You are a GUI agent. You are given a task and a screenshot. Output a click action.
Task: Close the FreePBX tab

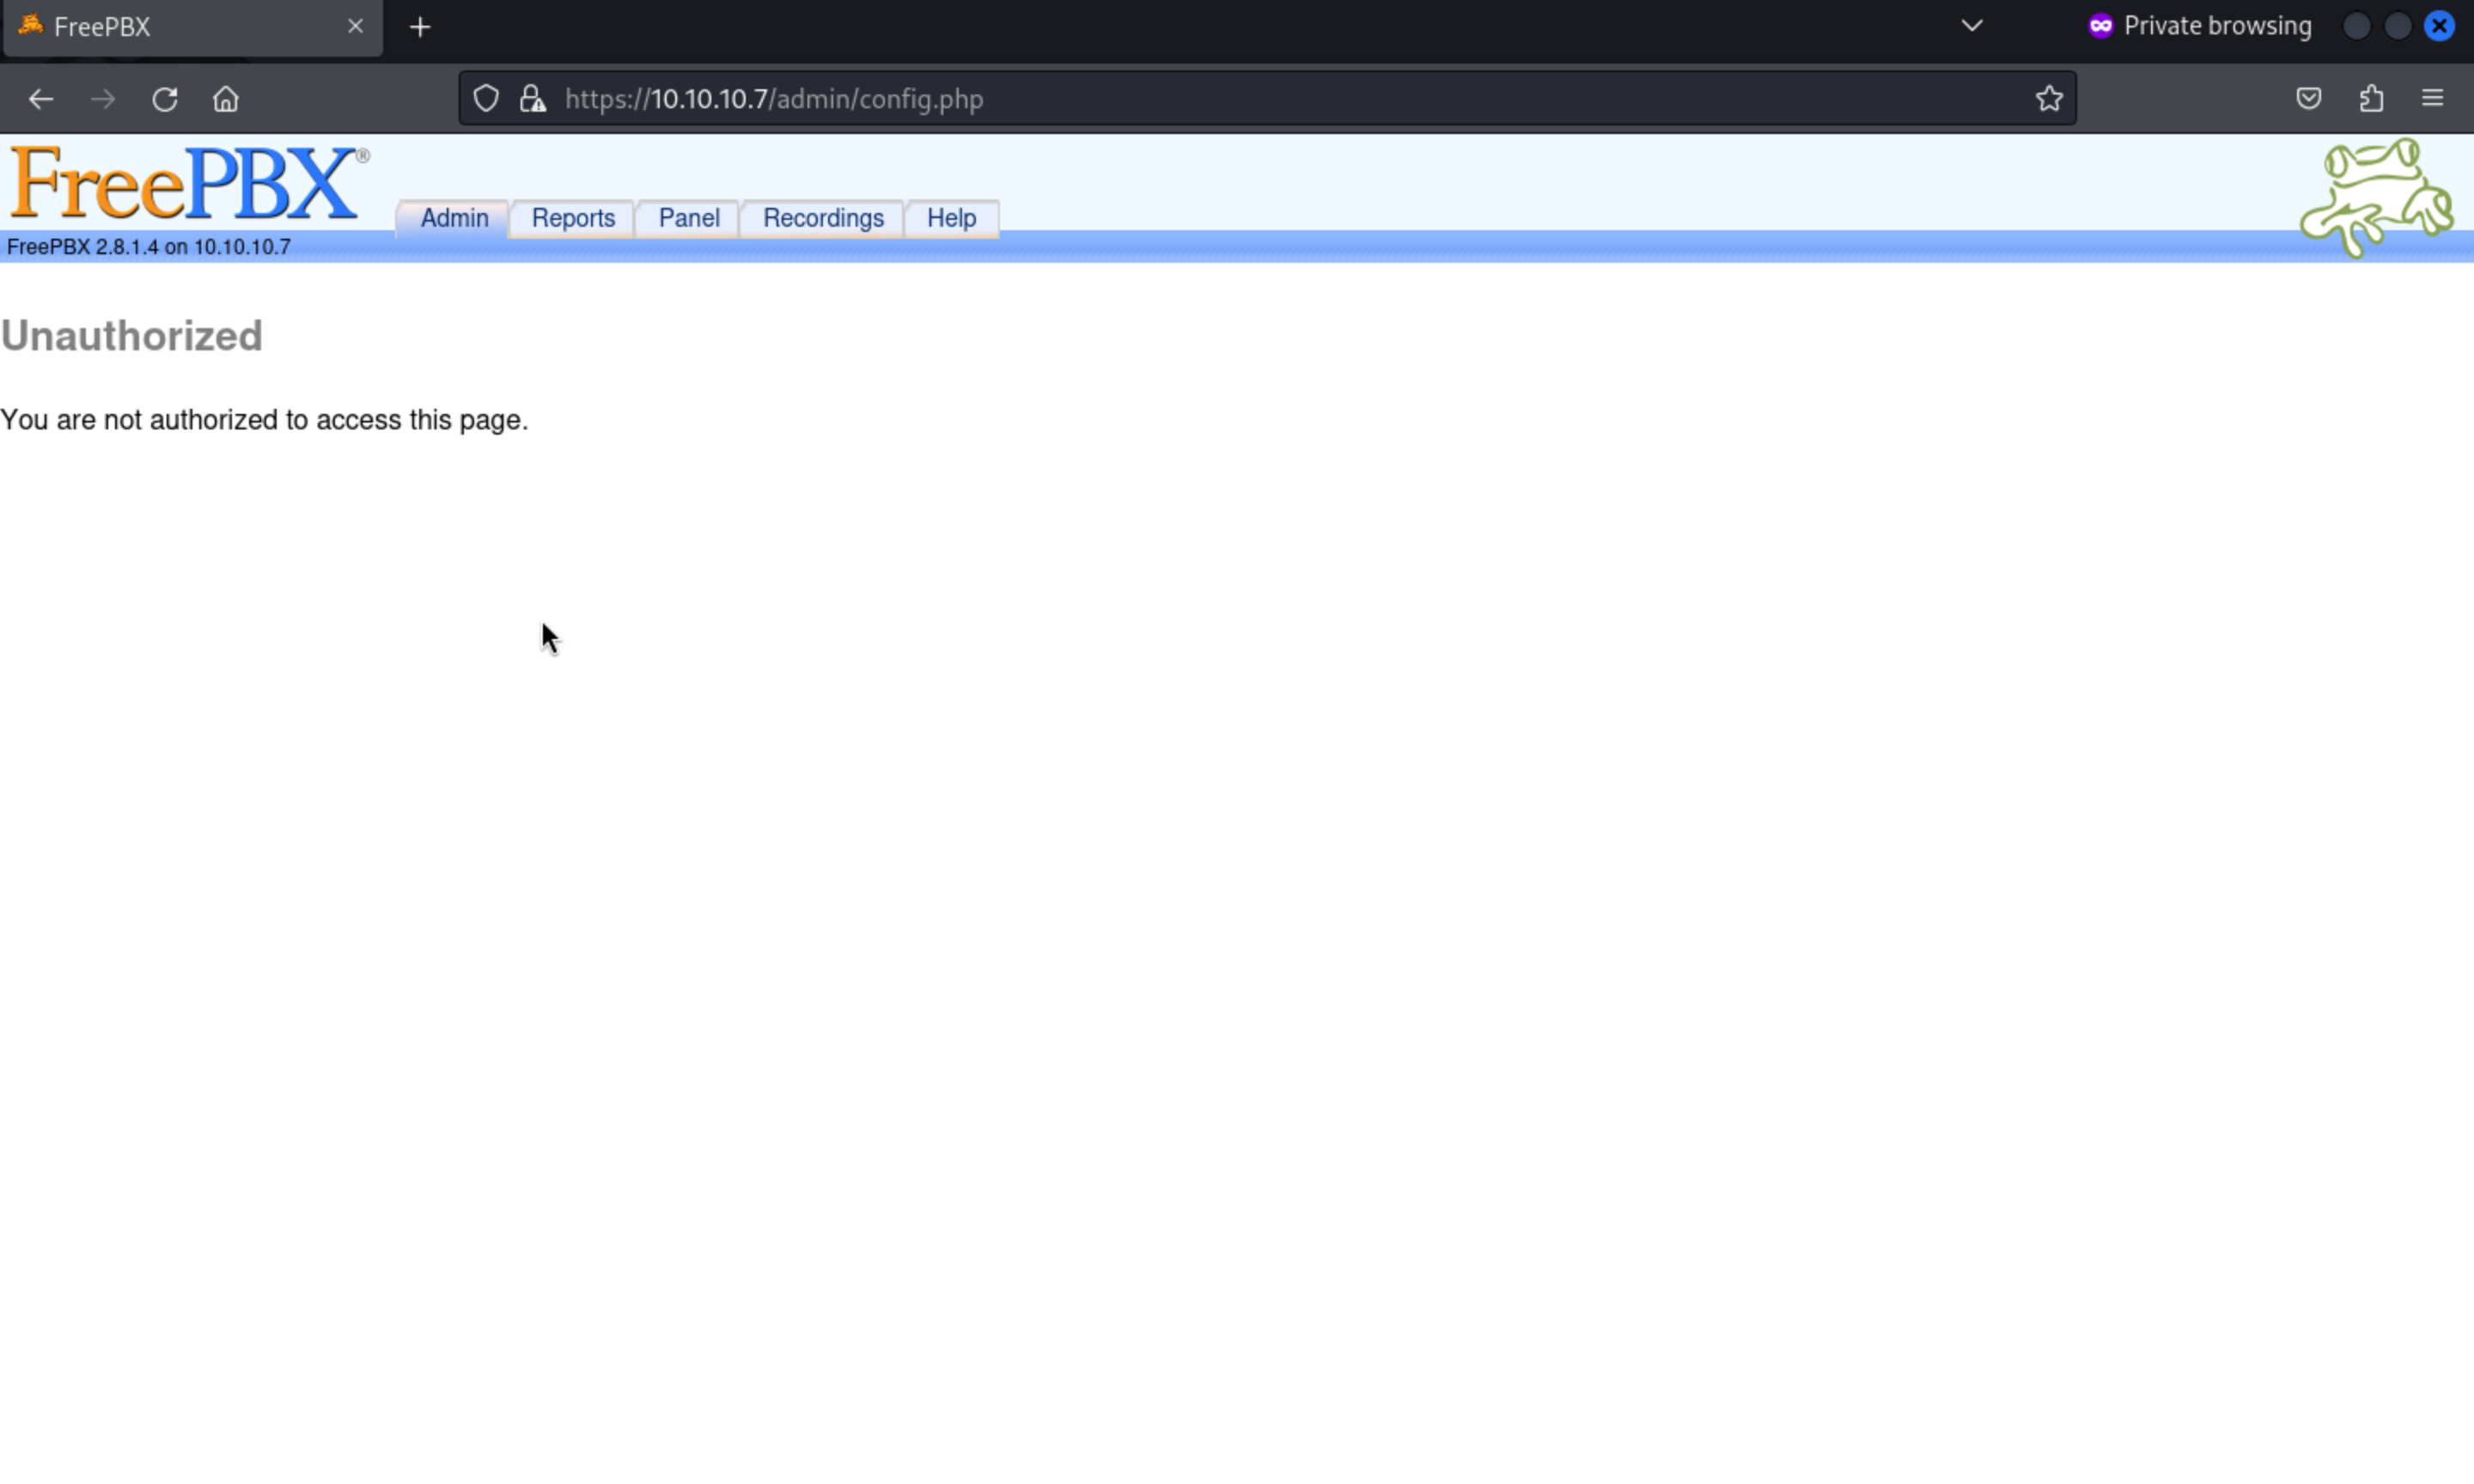pyautogui.click(x=355, y=27)
